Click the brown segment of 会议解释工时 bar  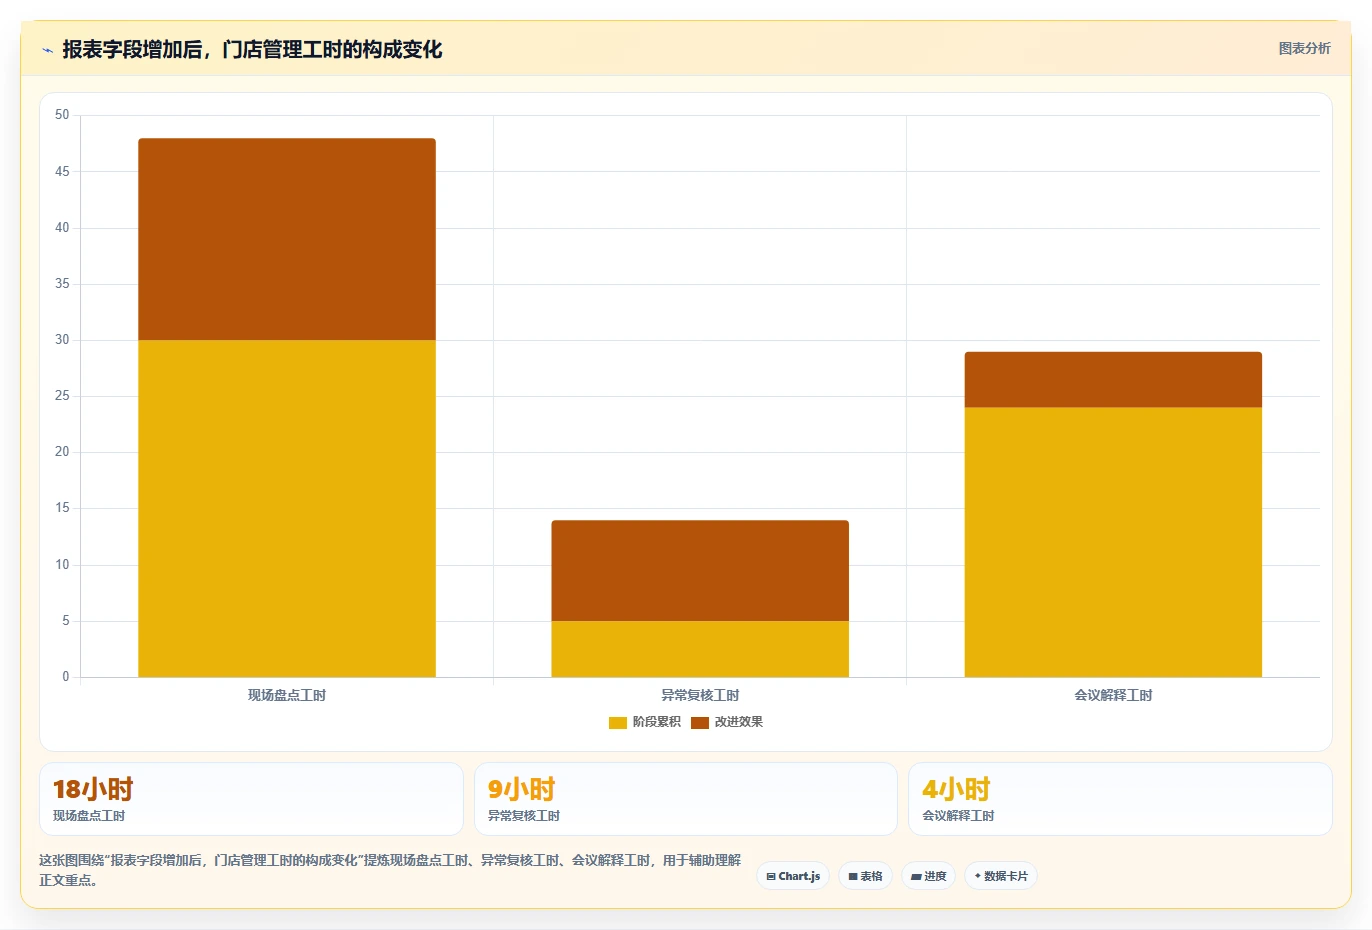[x=1113, y=380]
